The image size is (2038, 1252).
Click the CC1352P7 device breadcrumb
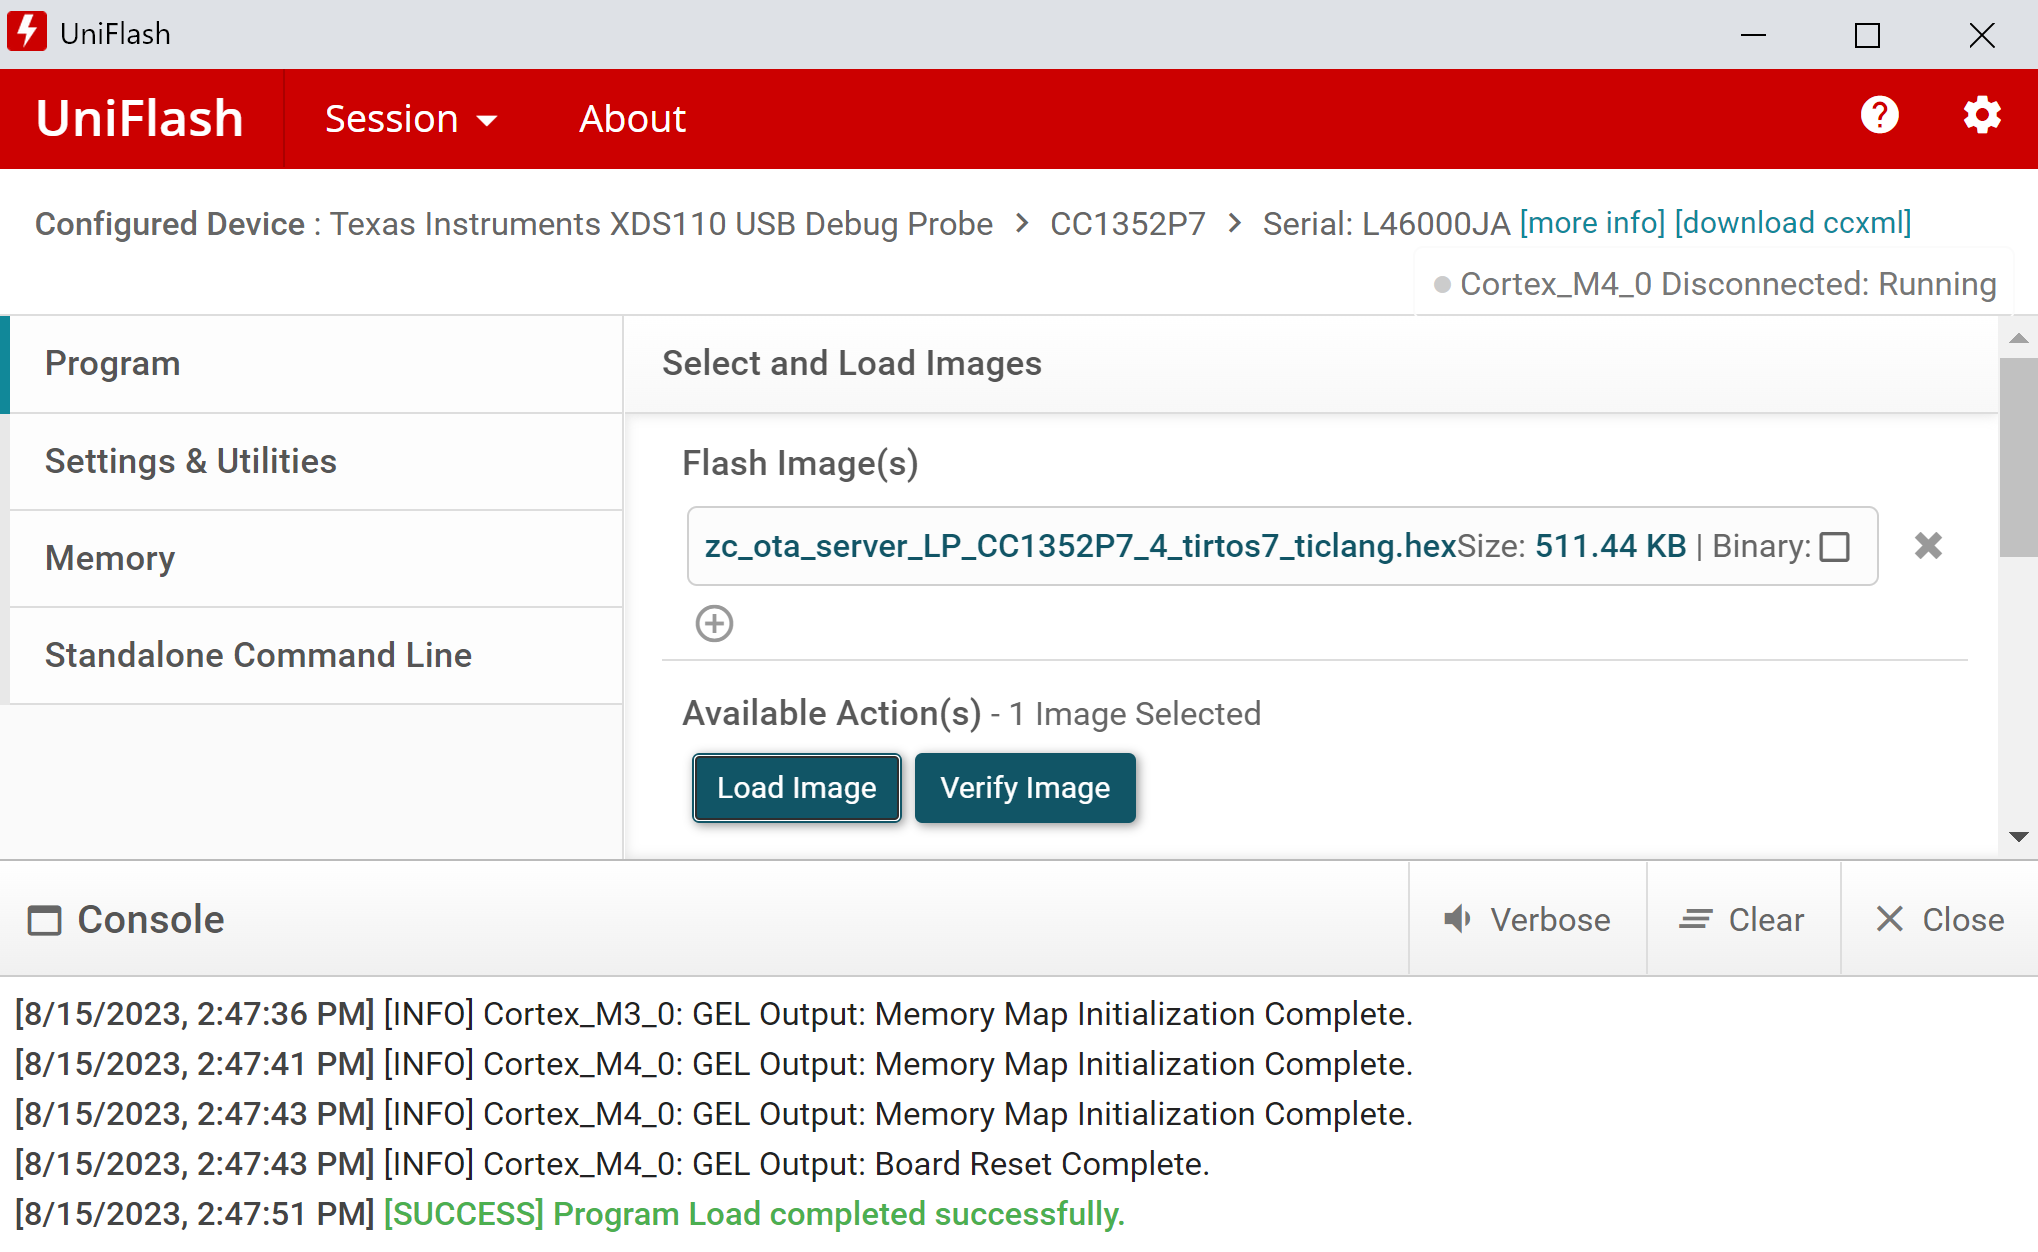point(1127,224)
